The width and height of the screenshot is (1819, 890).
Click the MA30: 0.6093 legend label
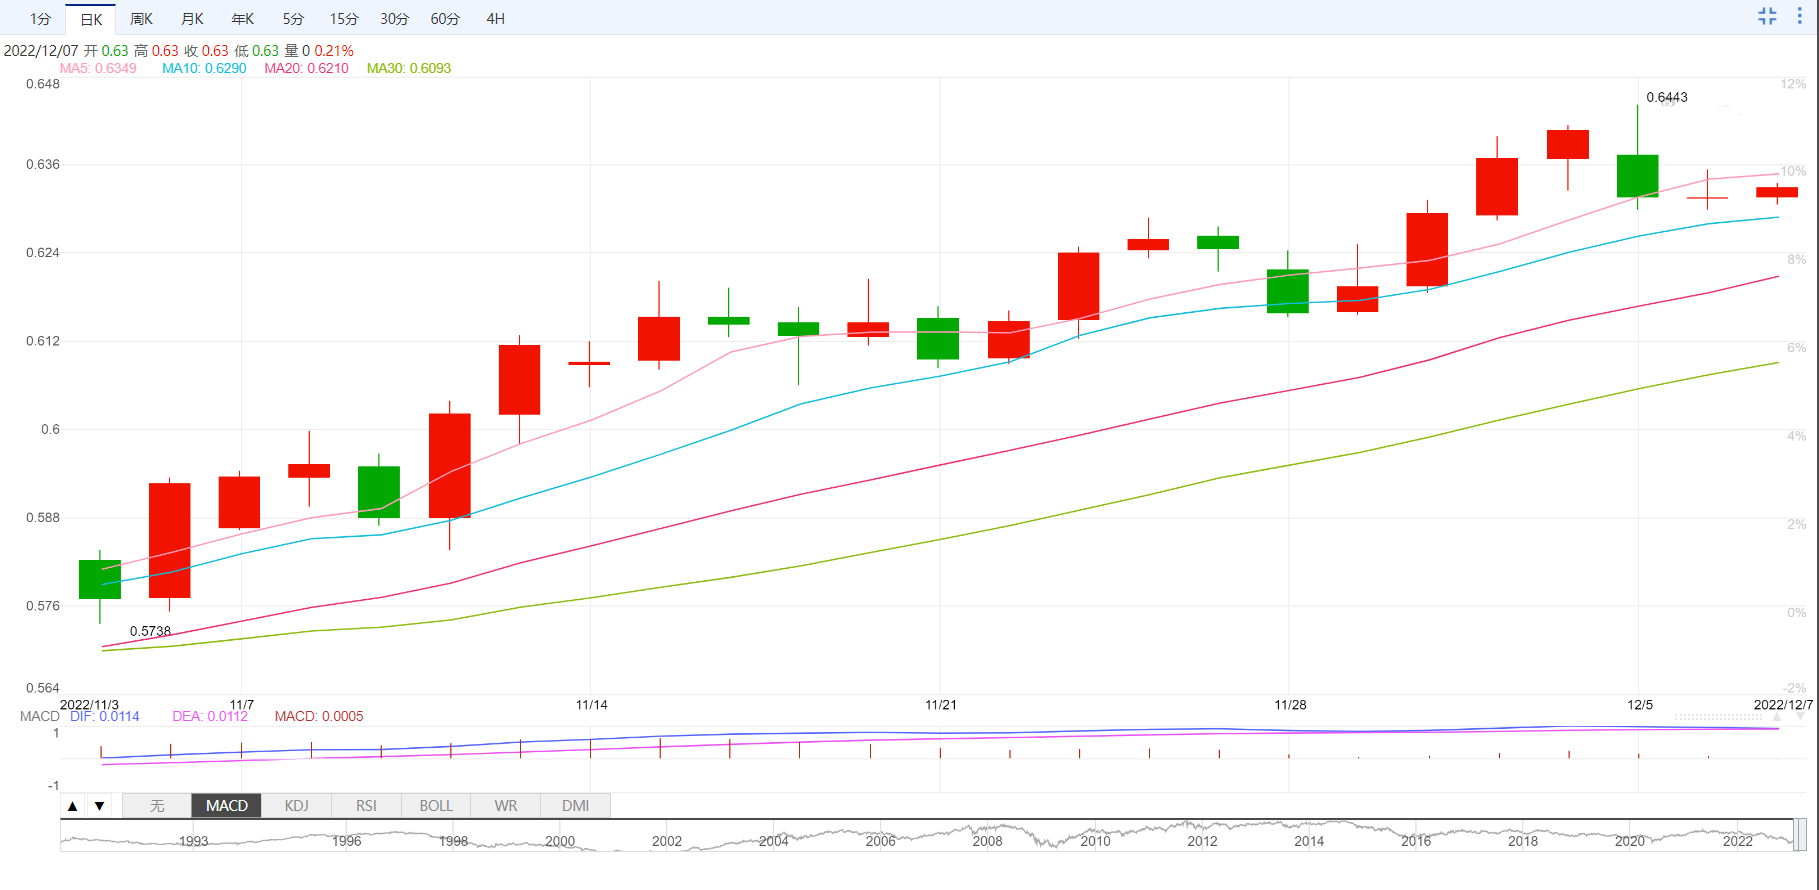pos(409,68)
